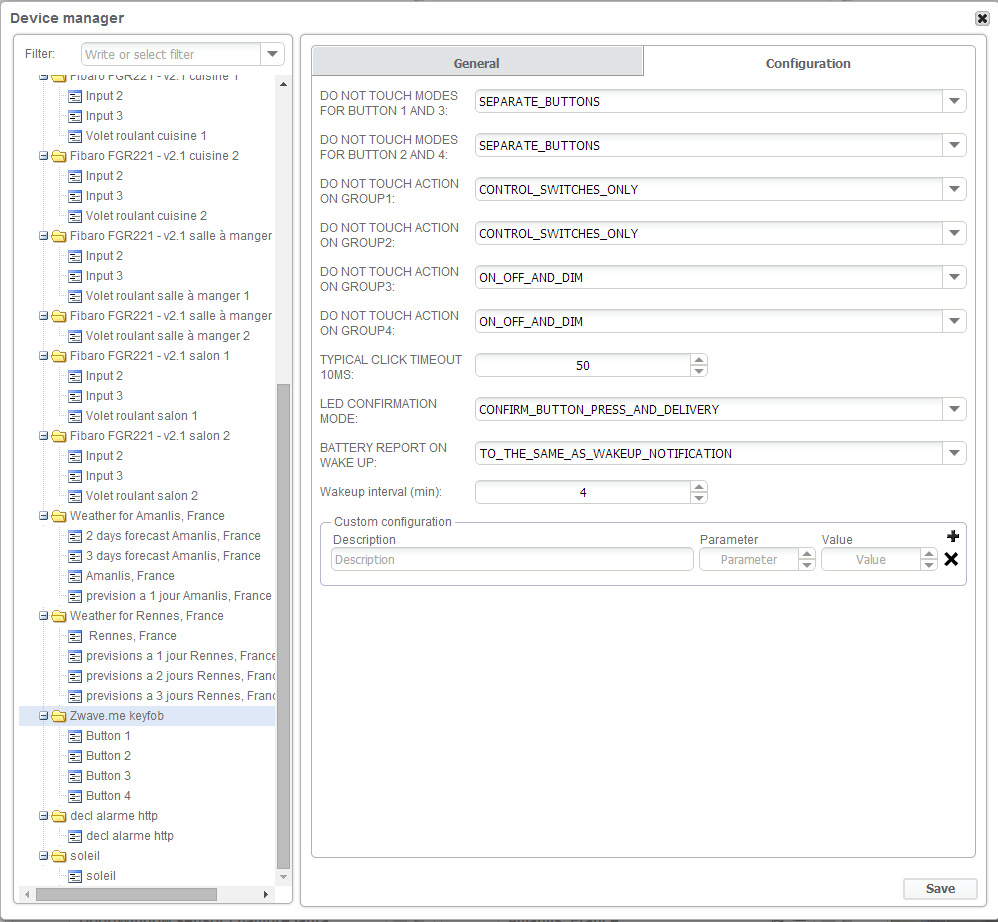998x922 pixels.
Task: Collapse Weather for Rennes, France node
Action: pyautogui.click(x=43, y=616)
